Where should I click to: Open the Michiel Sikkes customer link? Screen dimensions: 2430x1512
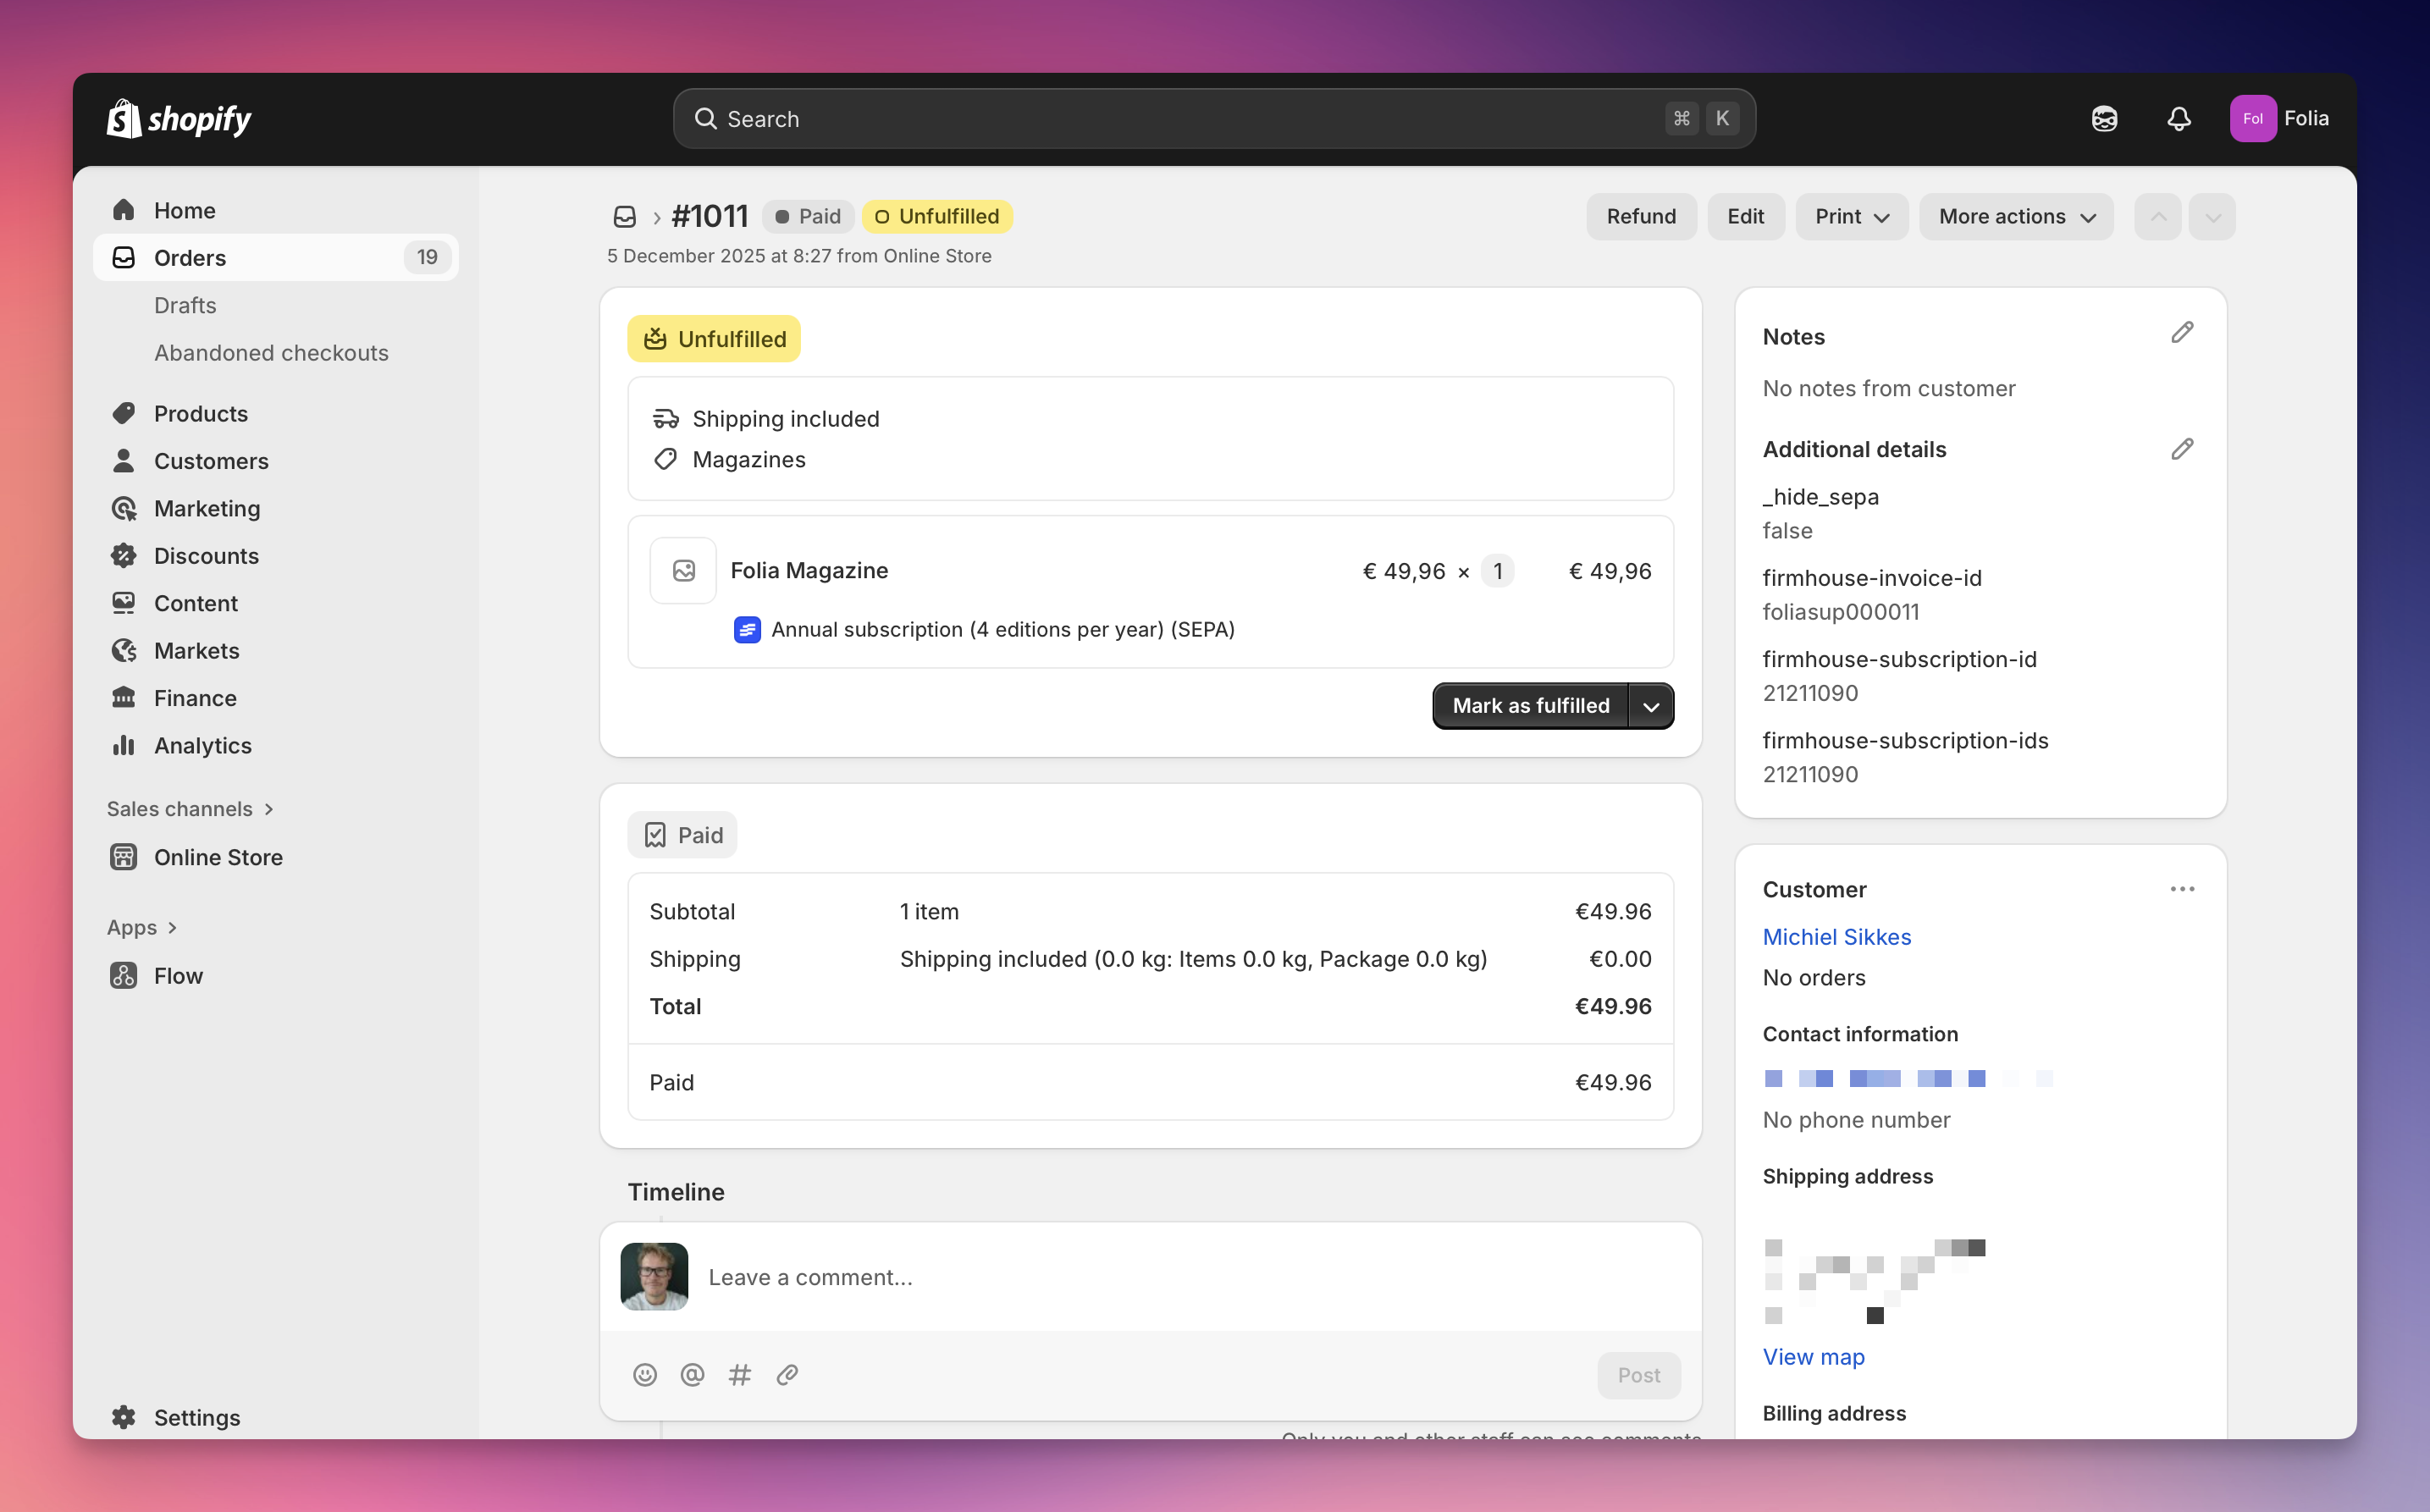[1836, 937]
